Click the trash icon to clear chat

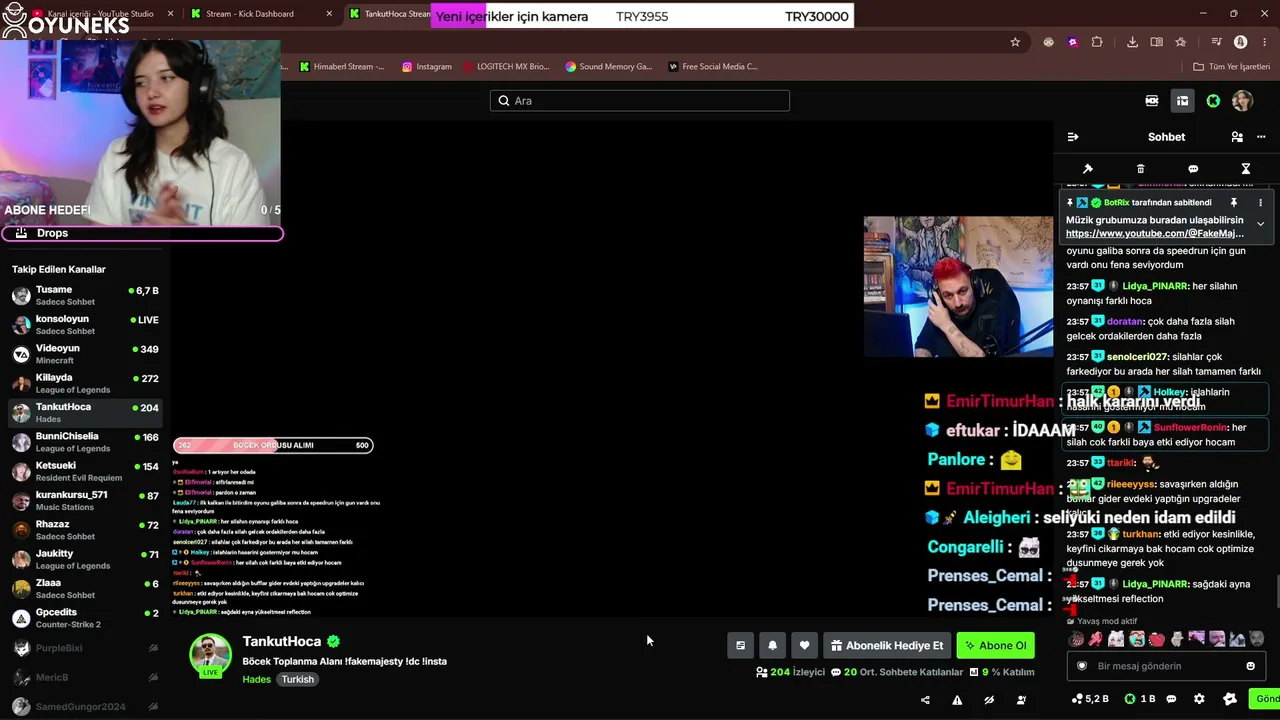(x=1140, y=169)
